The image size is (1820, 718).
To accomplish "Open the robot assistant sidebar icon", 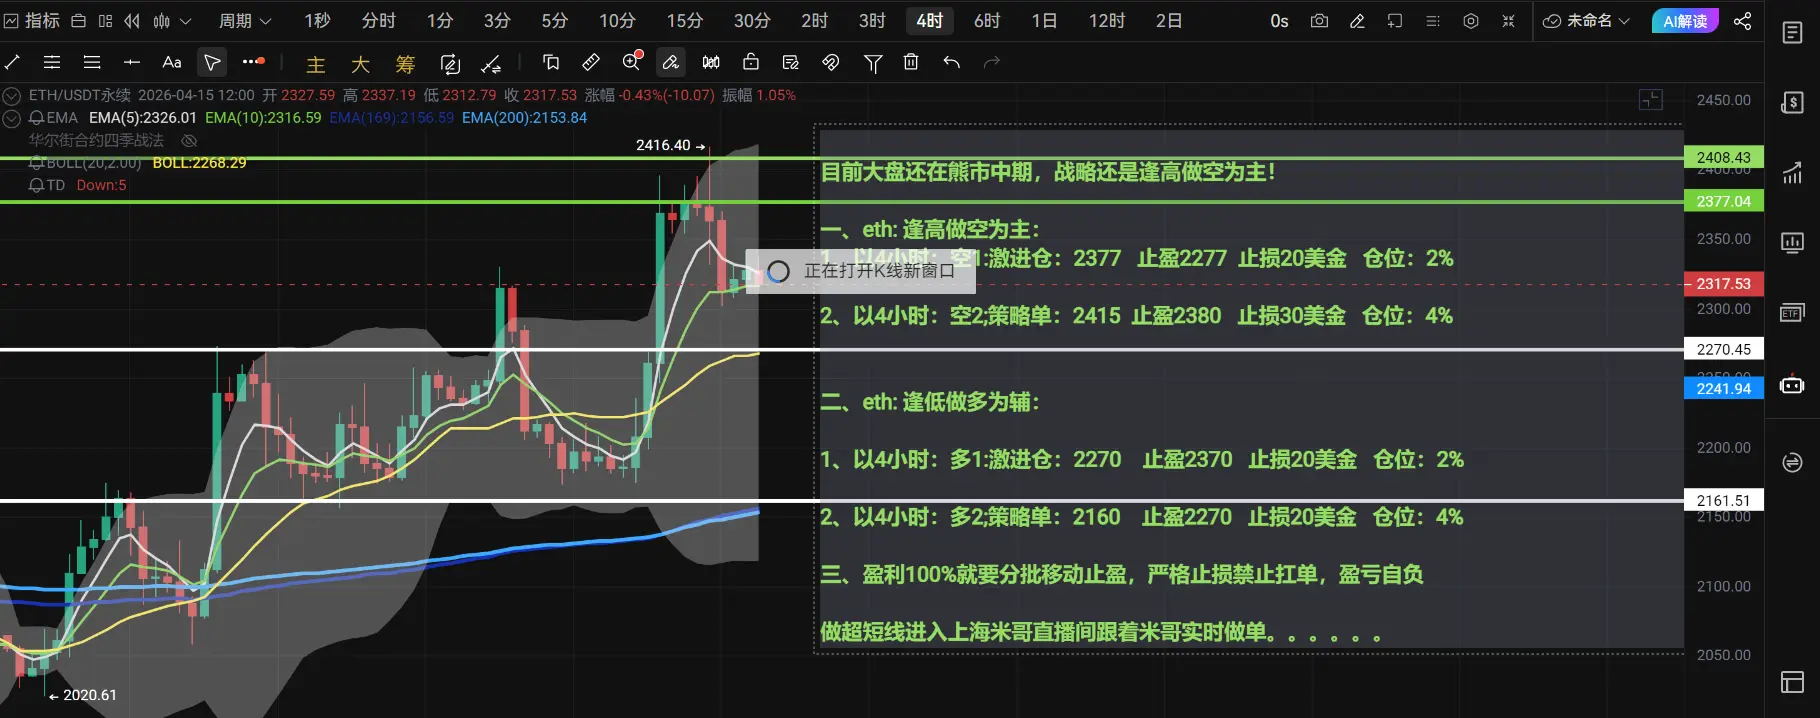I will (1792, 384).
